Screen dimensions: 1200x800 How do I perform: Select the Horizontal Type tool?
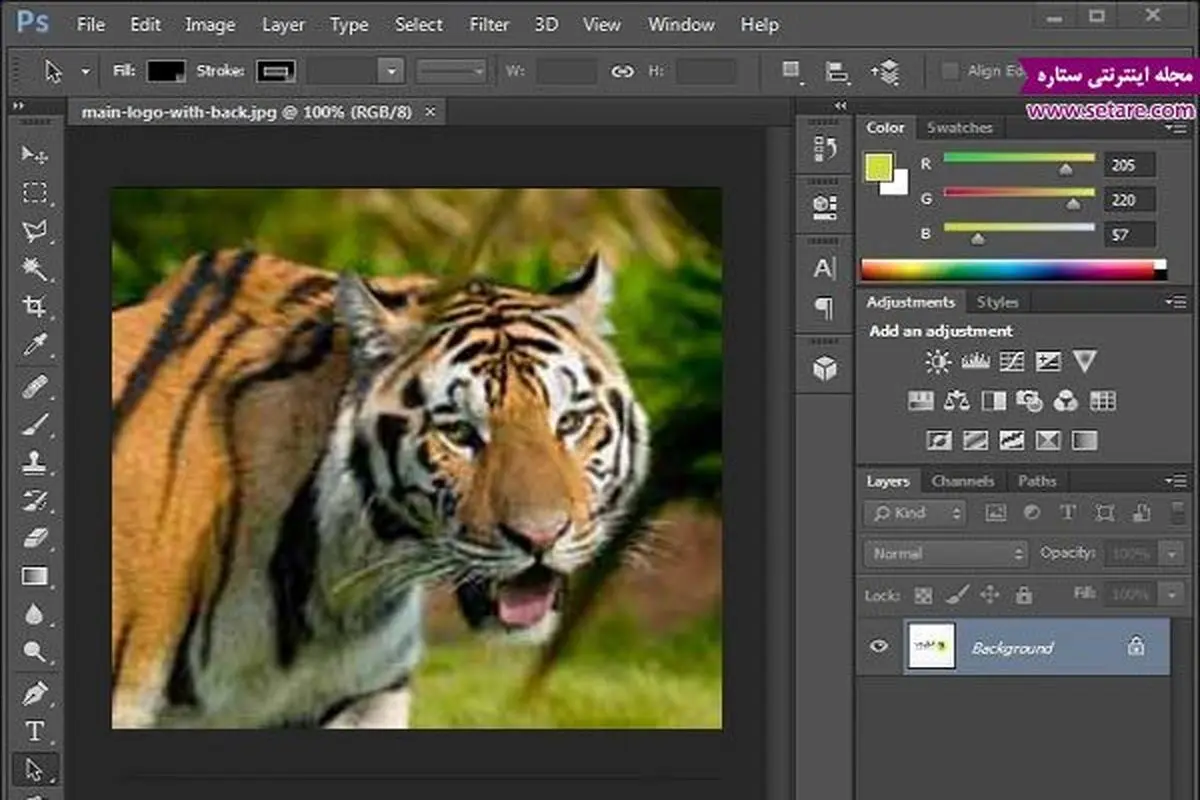pos(35,731)
